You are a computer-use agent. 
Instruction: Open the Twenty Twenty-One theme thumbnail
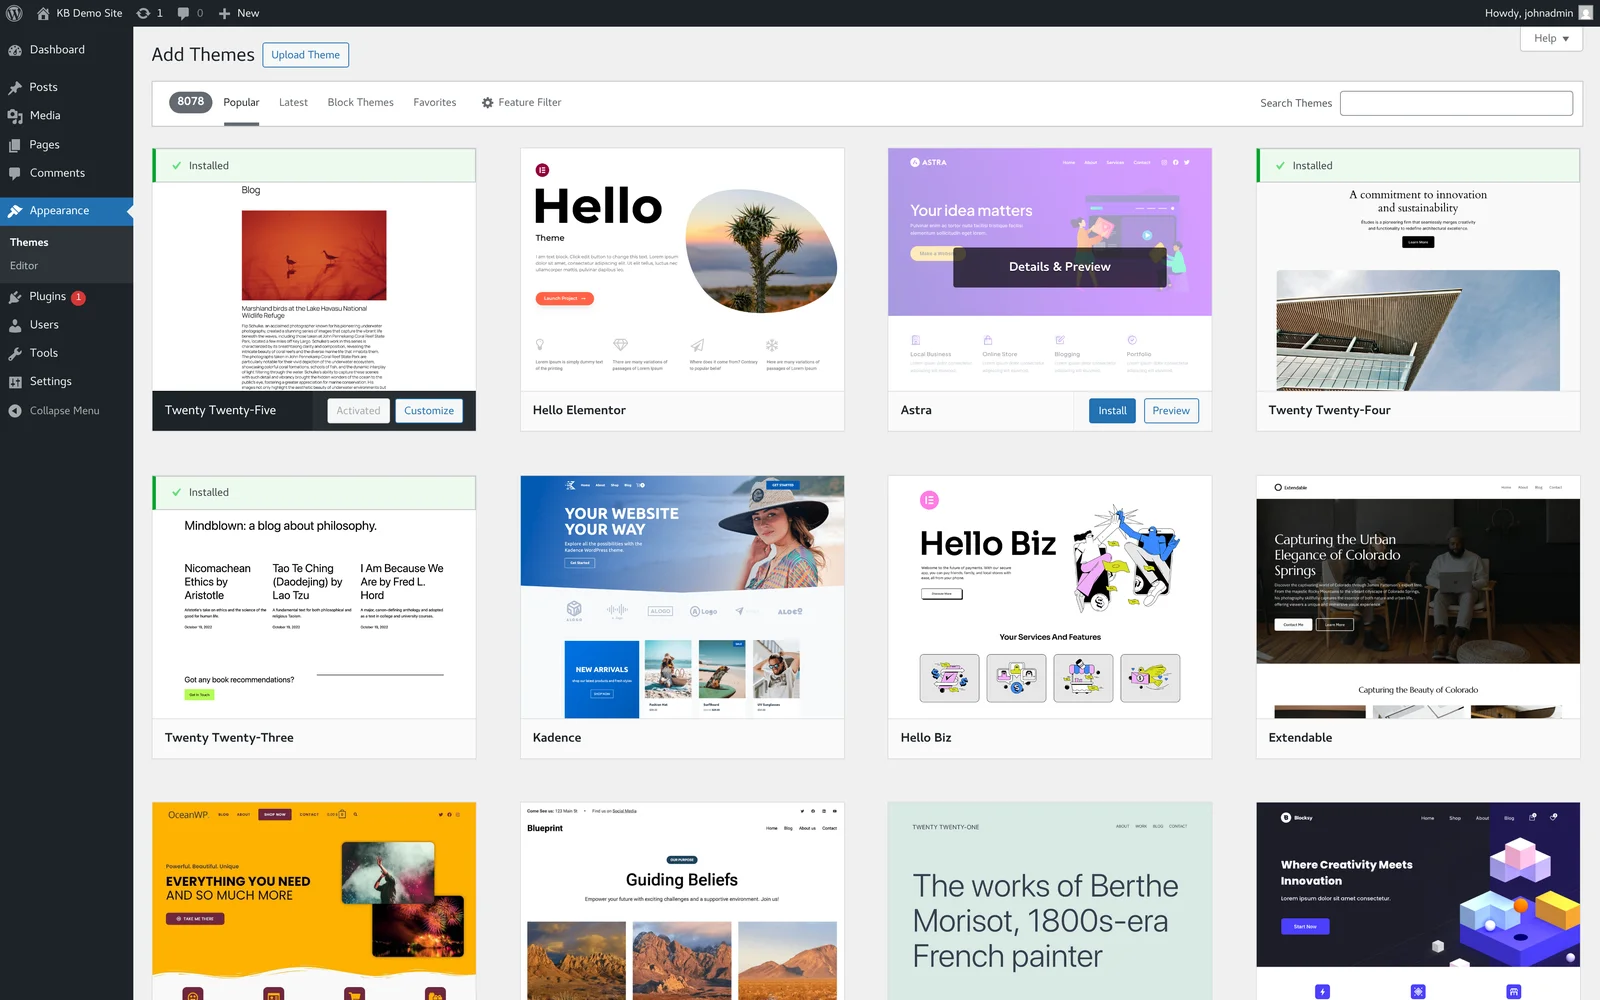(x=1050, y=901)
